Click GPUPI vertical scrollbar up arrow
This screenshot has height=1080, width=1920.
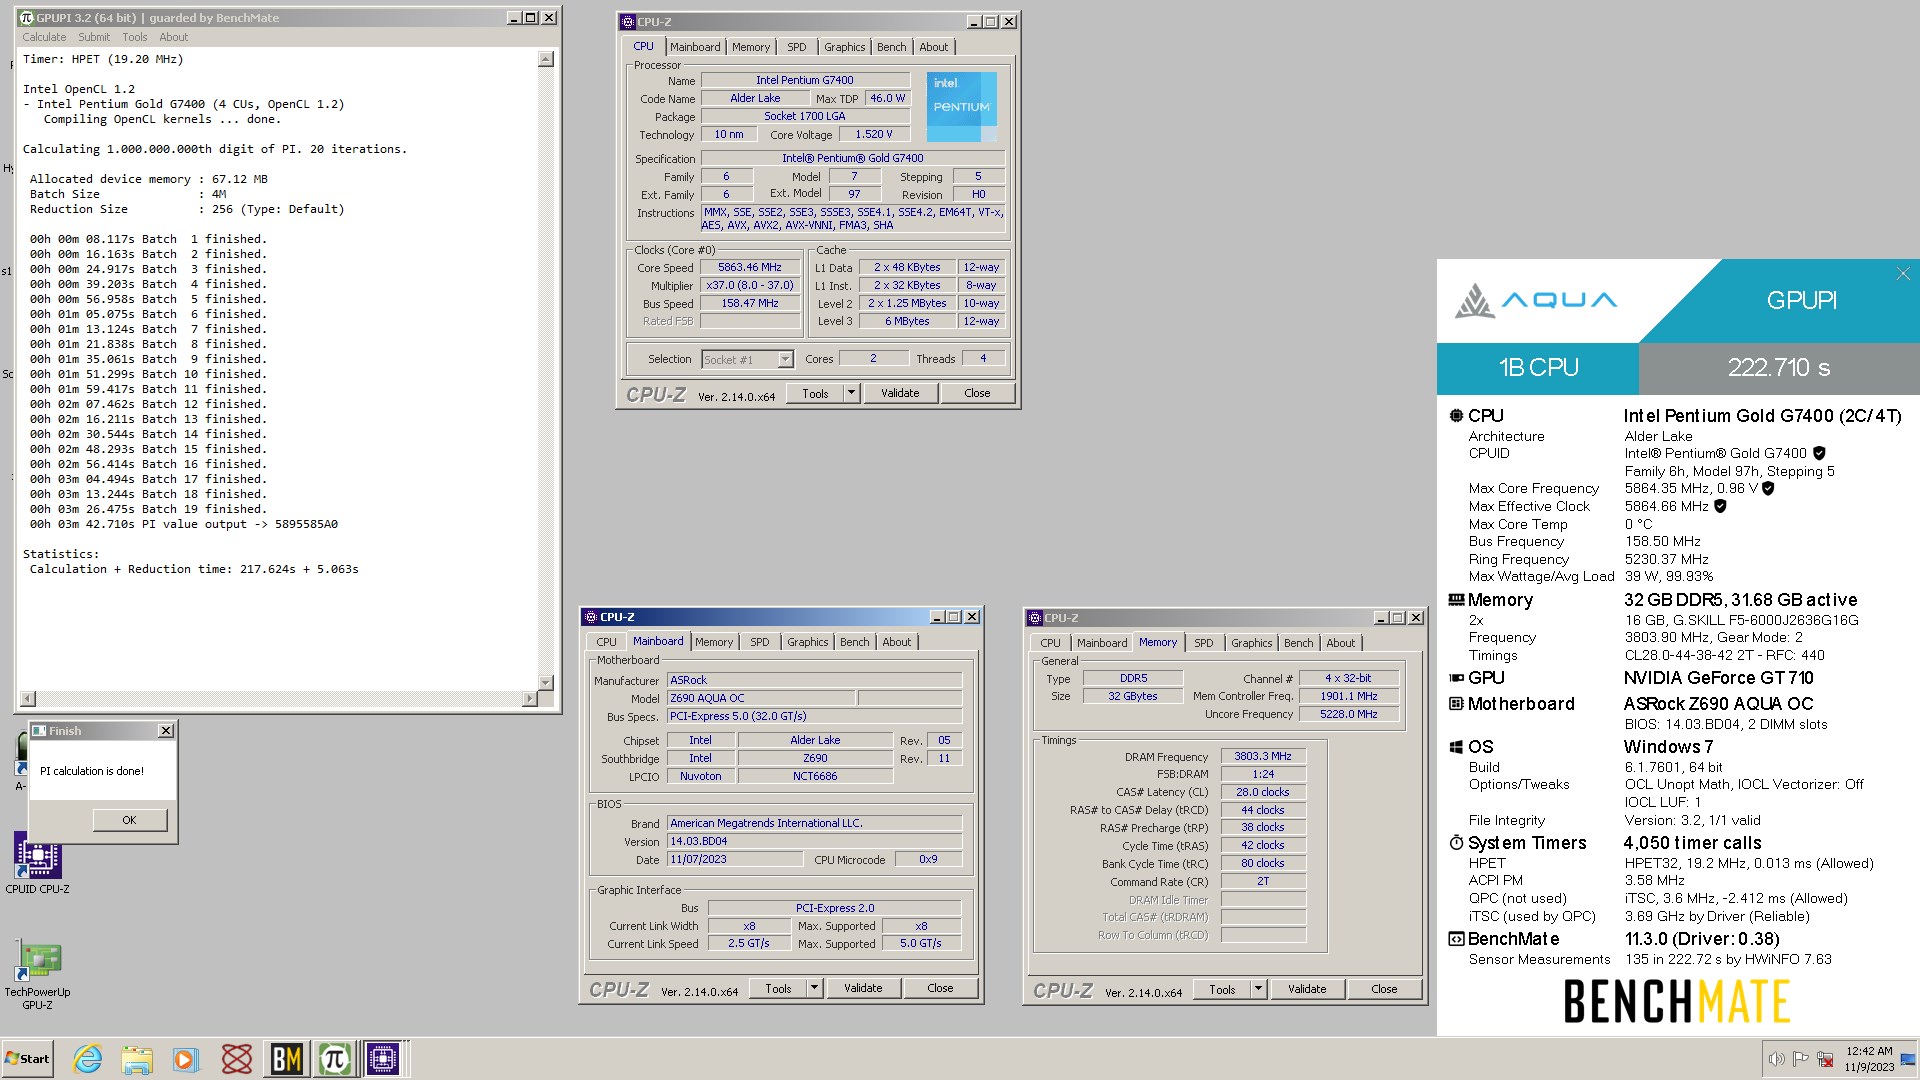pos(546,59)
